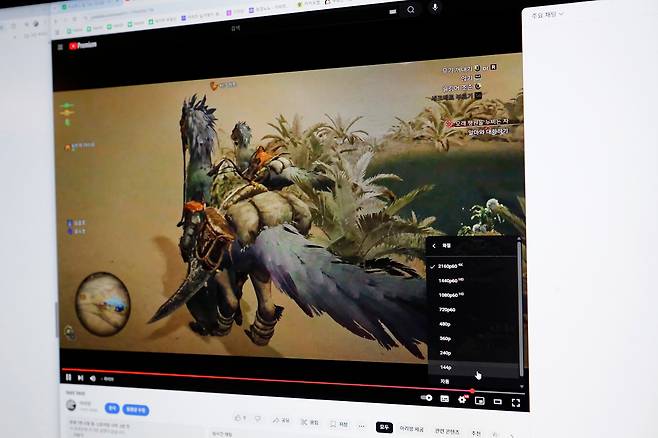Open more actions three-dot menu below the video

click(362, 426)
